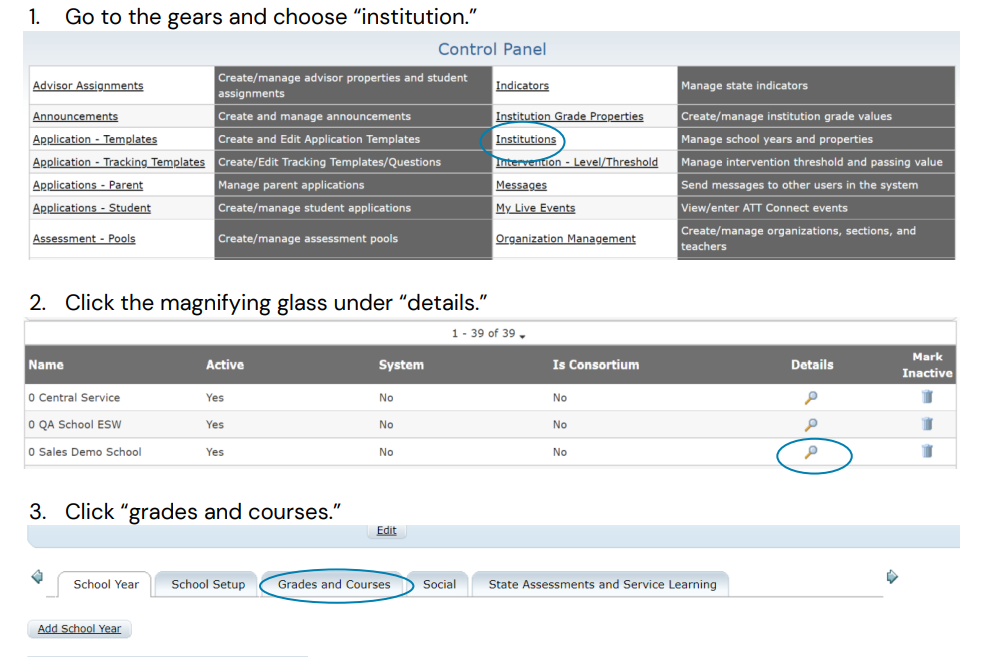Open the Messages link
The height and width of the screenshot is (667, 1000).
pos(521,185)
